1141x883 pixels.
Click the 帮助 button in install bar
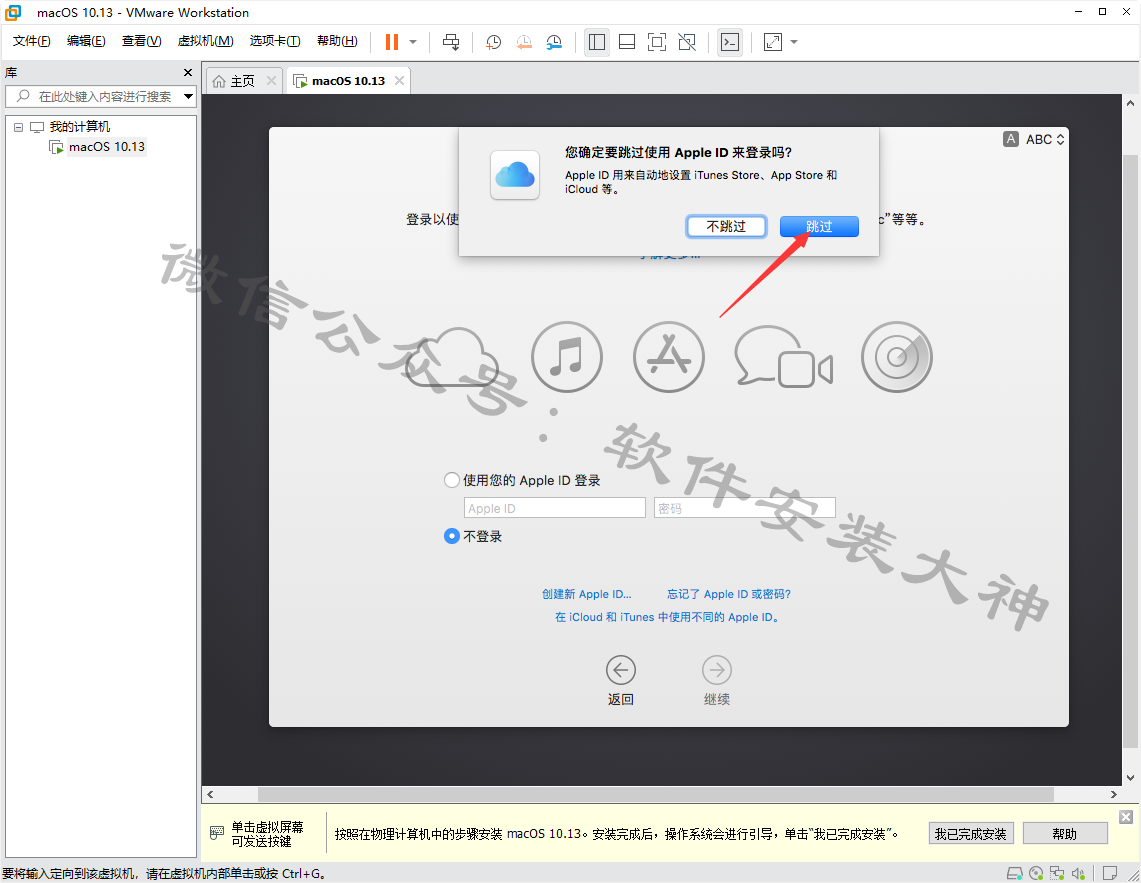1065,833
